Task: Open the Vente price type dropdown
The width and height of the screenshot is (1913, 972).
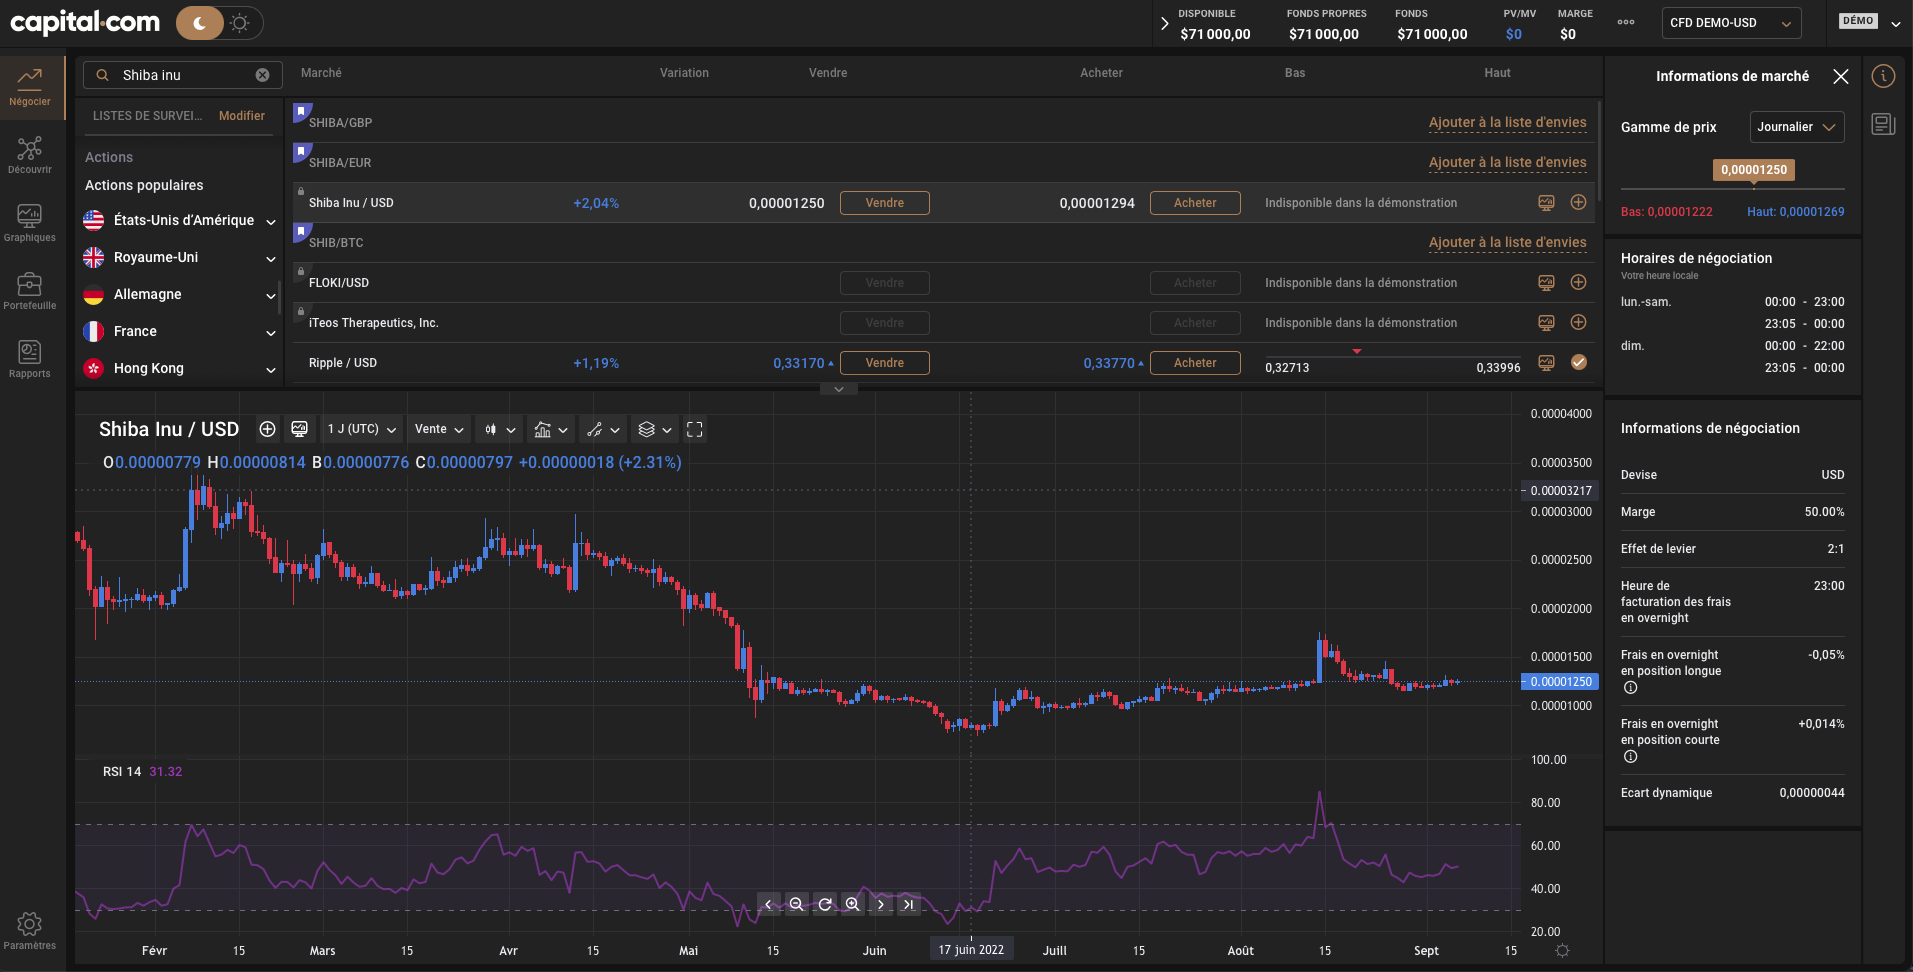Action: pyautogui.click(x=439, y=429)
